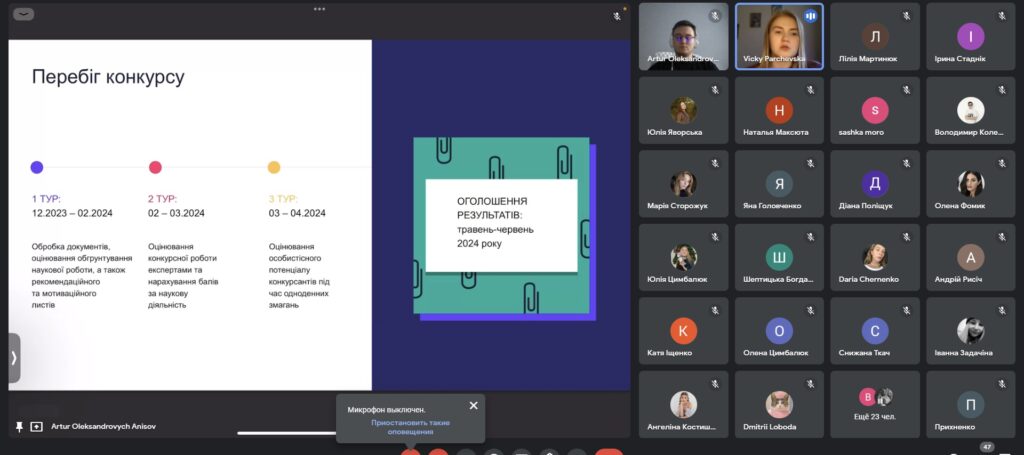Click the 47 participants count badge

click(x=987, y=446)
